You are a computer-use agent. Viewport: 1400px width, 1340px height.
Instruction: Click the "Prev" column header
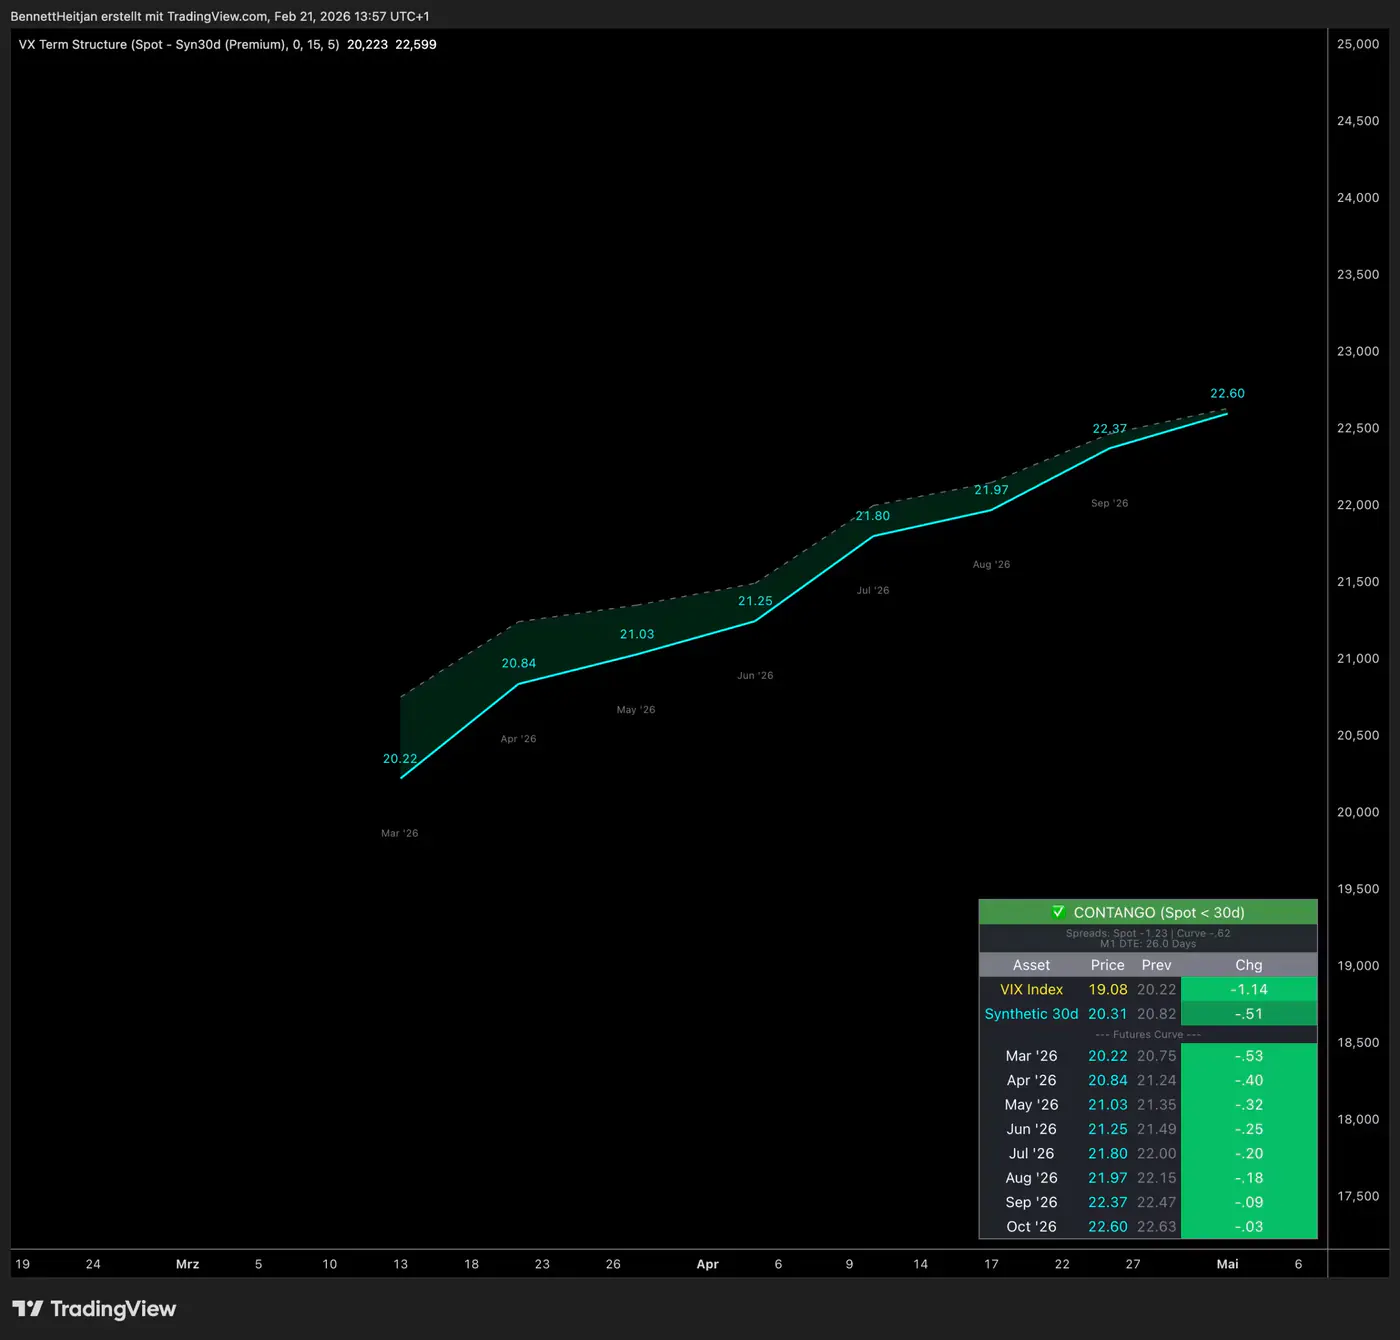[1156, 965]
